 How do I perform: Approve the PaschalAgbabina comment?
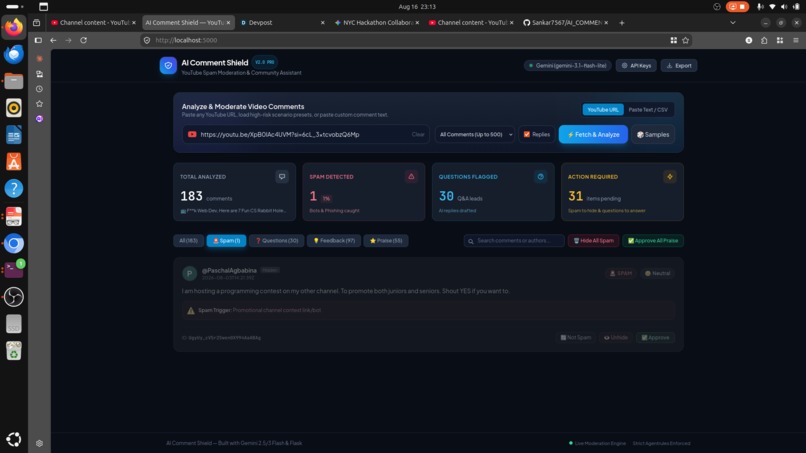click(x=655, y=338)
